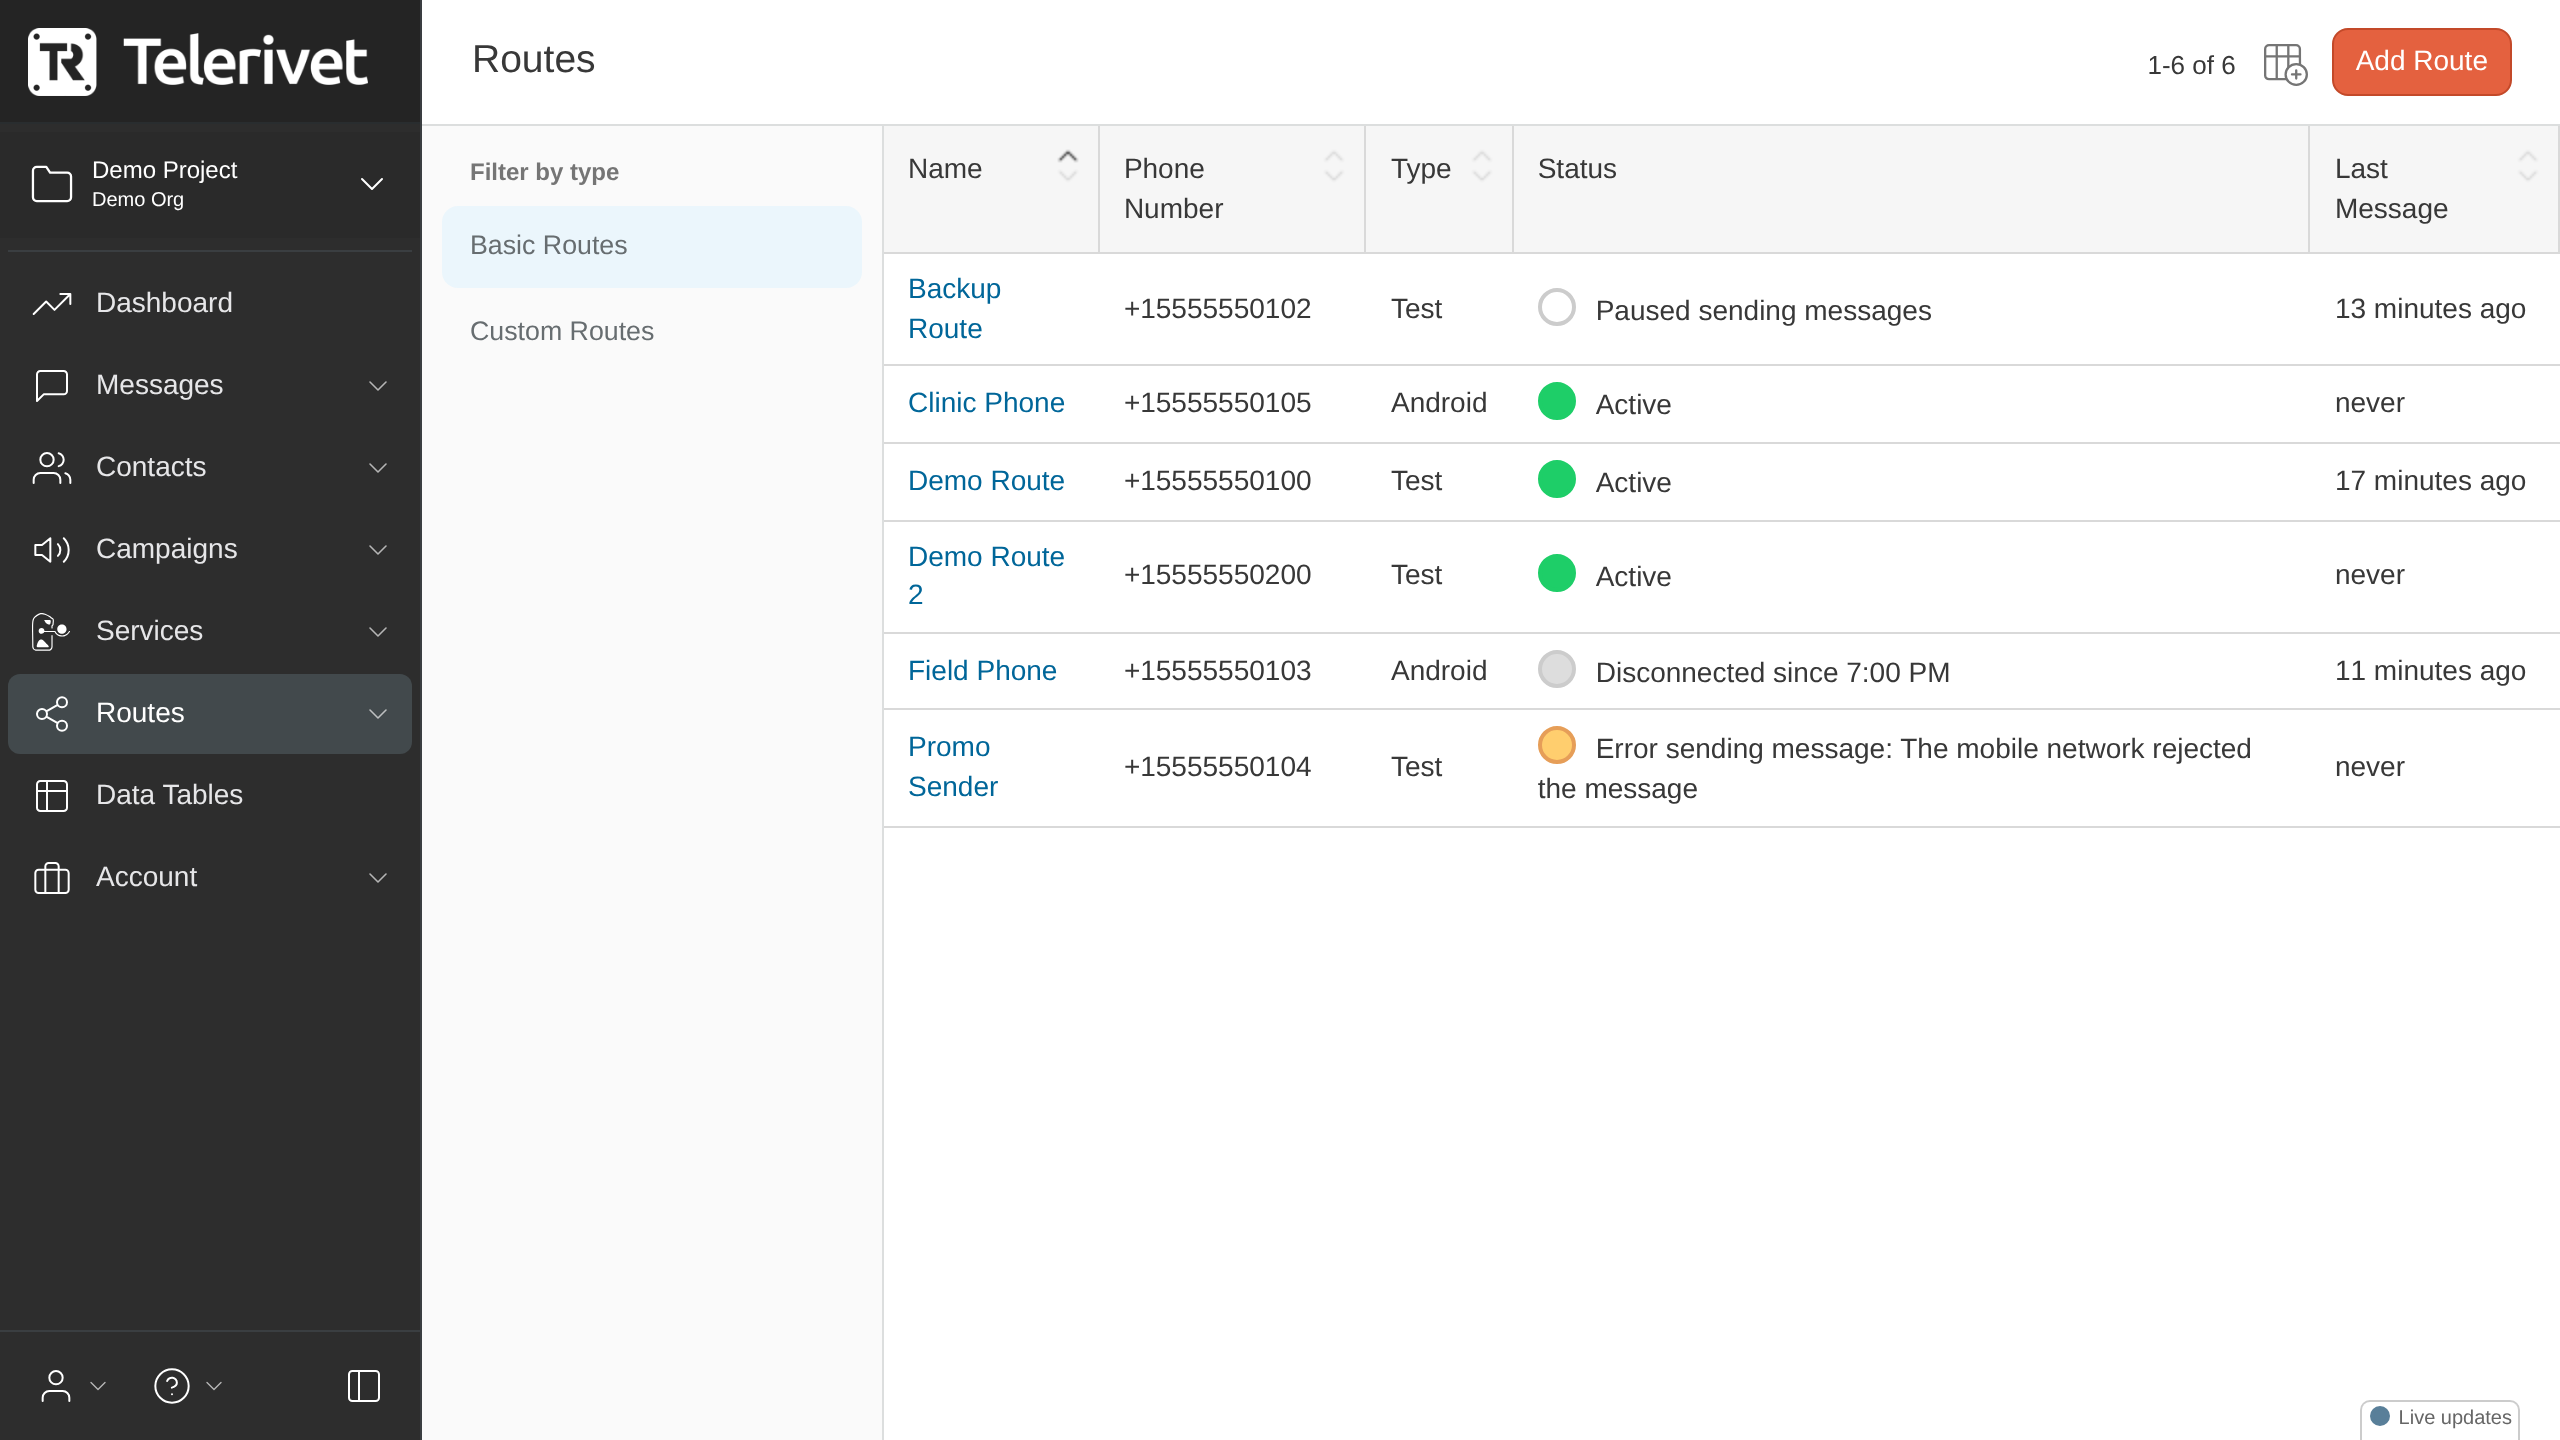
Task: Open the customize columns table icon
Action: pyautogui.click(x=2285, y=64)
